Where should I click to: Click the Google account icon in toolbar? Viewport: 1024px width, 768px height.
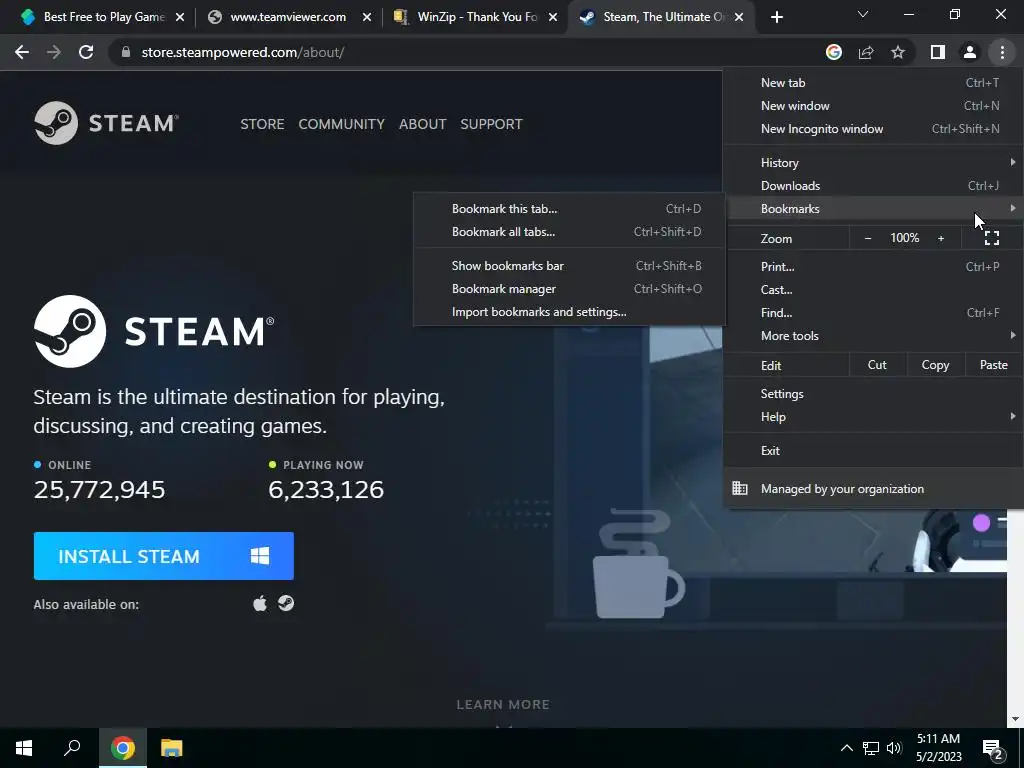point(834,52)
